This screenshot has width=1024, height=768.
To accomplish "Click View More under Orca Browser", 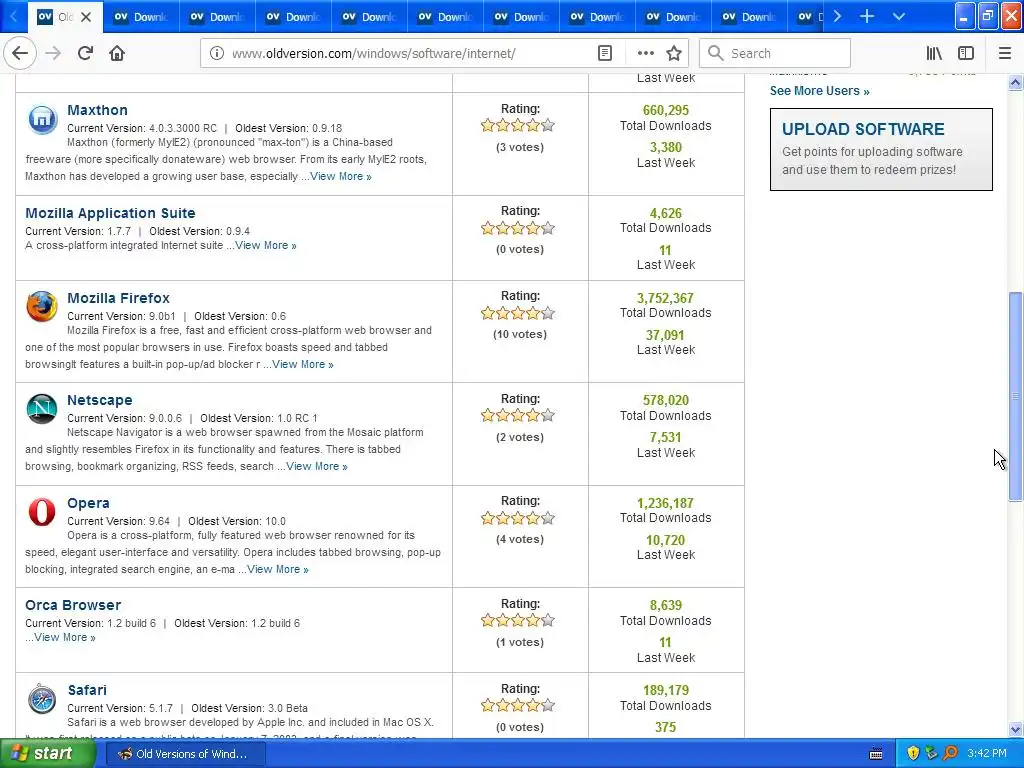I will (65, 637).
